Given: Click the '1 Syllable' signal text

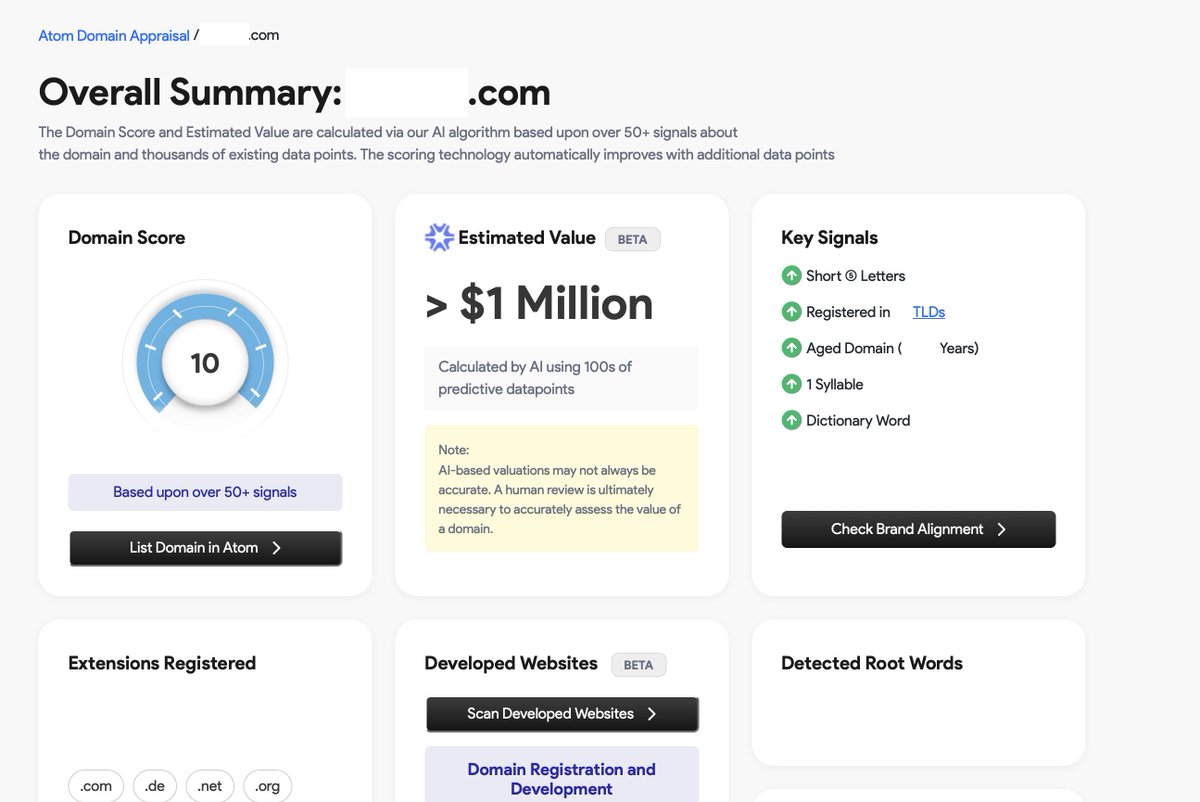Looking at the screenshot, I should point(835,384).
